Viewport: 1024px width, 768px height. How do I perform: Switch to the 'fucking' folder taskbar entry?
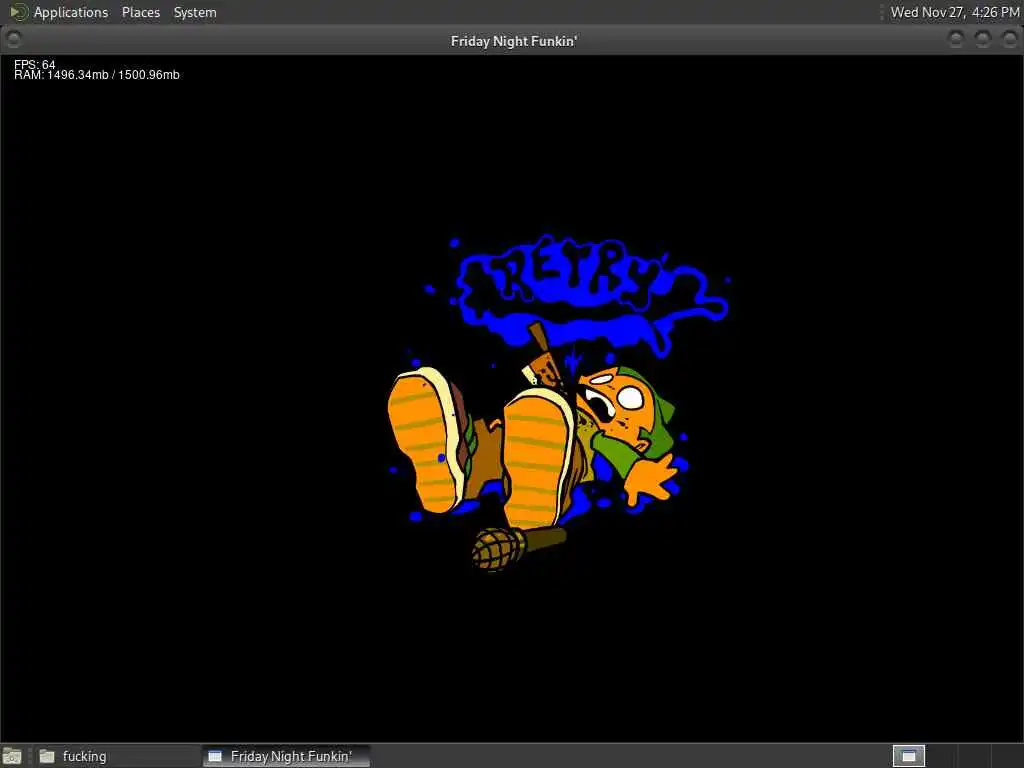point(116,756)
